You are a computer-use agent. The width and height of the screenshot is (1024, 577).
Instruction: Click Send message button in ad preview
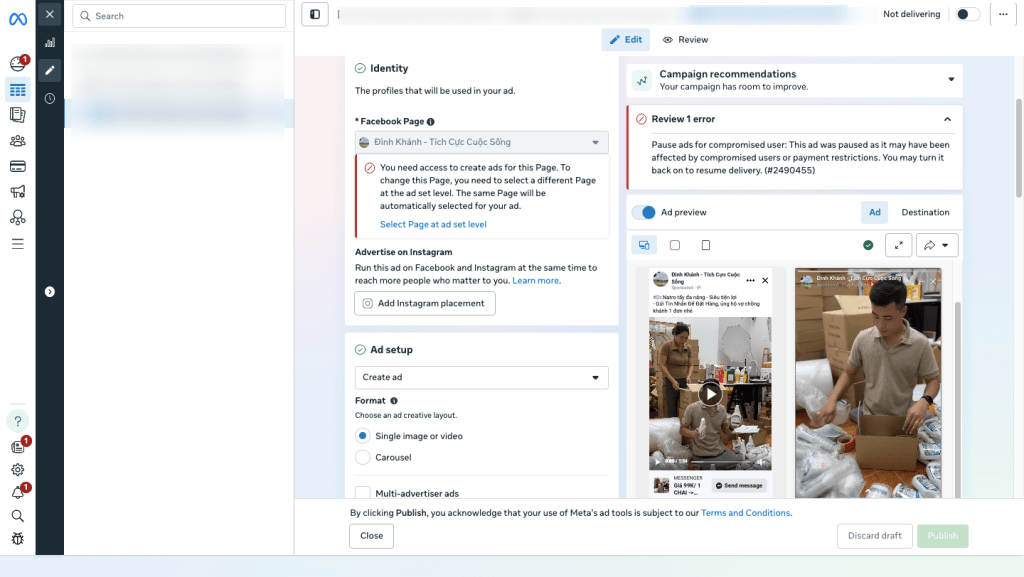click(x=739, y=486)
